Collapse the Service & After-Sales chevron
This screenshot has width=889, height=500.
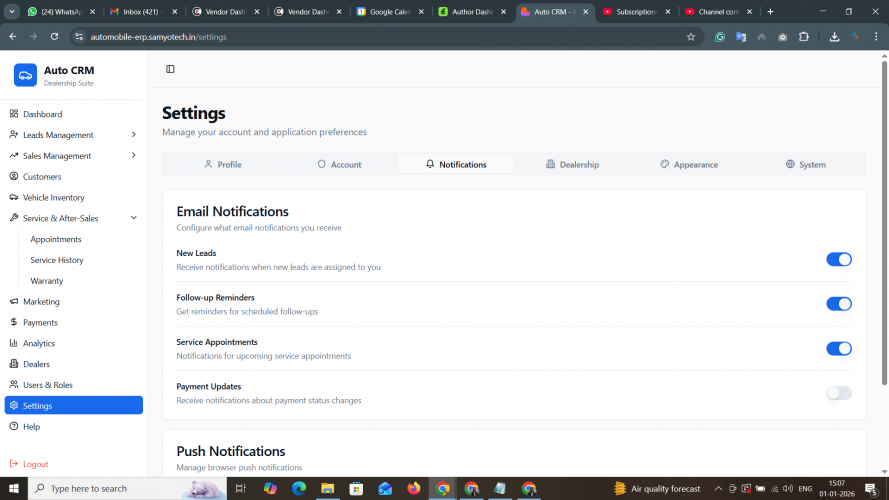tap(134, 218)
